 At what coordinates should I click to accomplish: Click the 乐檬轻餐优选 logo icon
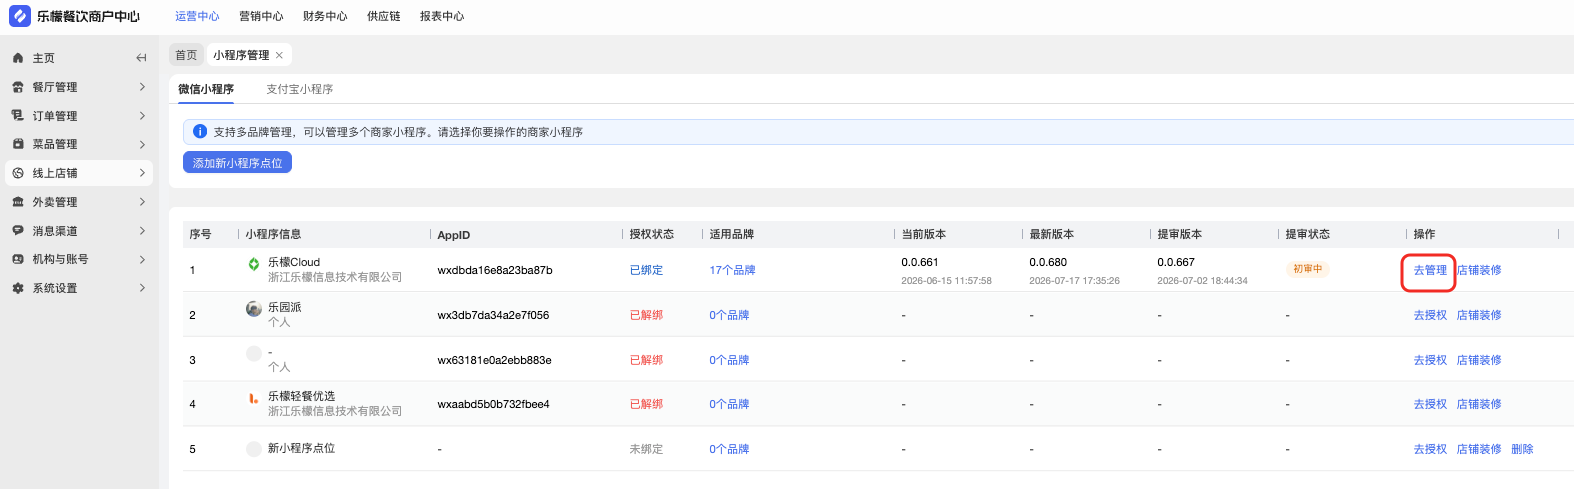click(254, 398)
